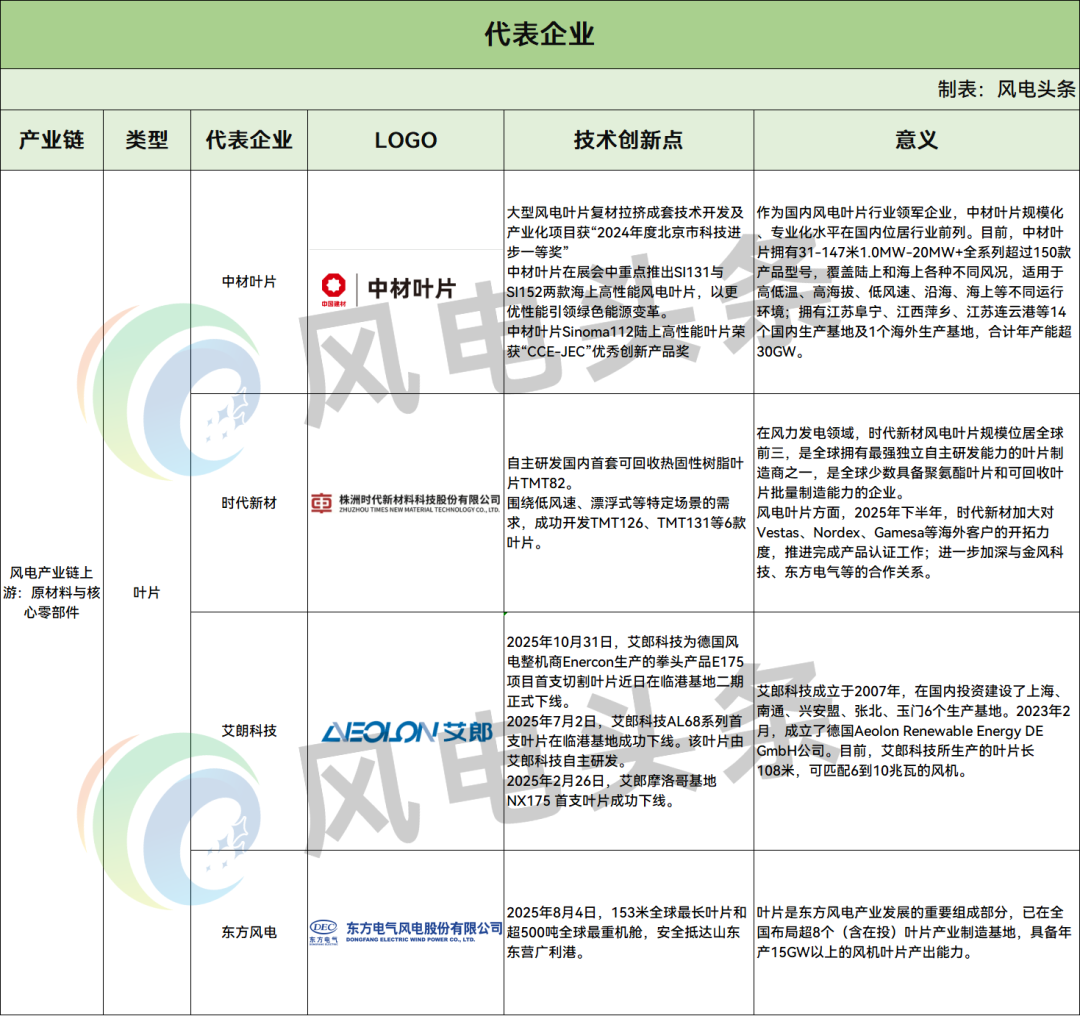Click the 东方电气风电 DEC logo
Viewport: 1080px width, 1016px height.
[405, 932]
